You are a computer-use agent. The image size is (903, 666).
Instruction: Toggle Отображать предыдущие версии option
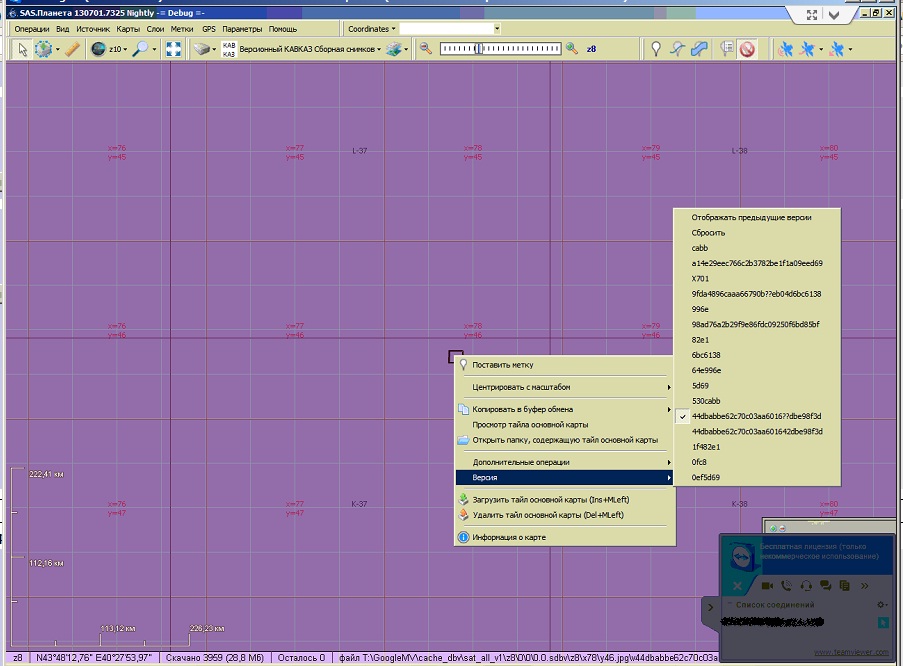coord(751,217)
